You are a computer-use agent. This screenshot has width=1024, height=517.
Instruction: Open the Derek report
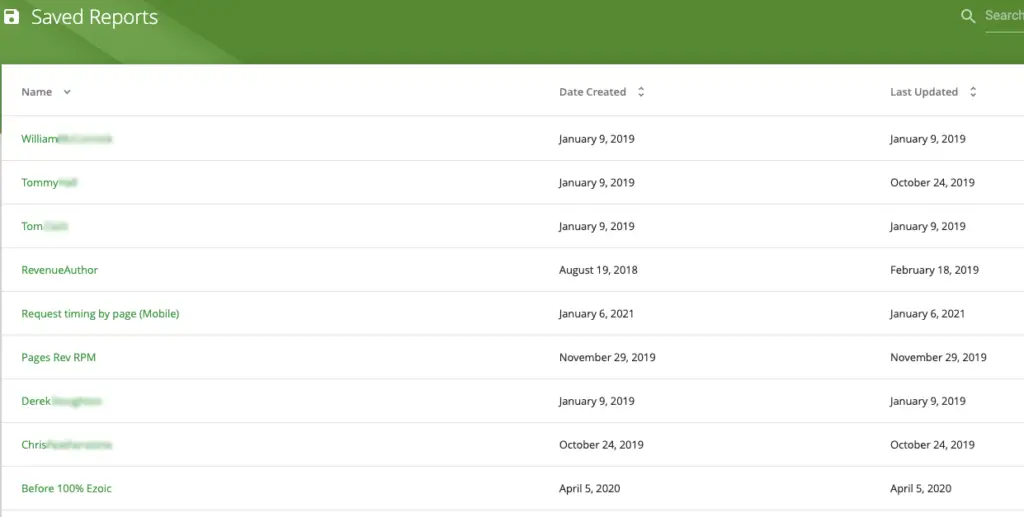tap(61, 401)
